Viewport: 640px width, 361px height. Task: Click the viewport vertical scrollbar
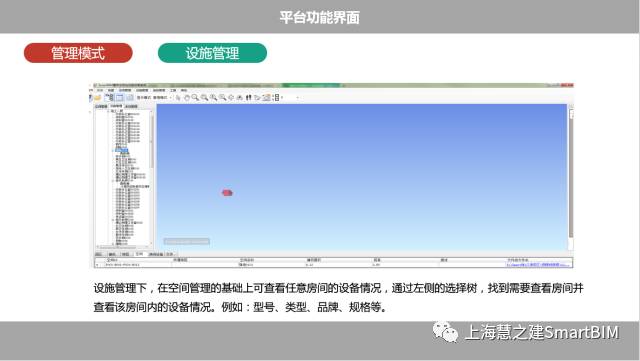click(x=571, y=177)
